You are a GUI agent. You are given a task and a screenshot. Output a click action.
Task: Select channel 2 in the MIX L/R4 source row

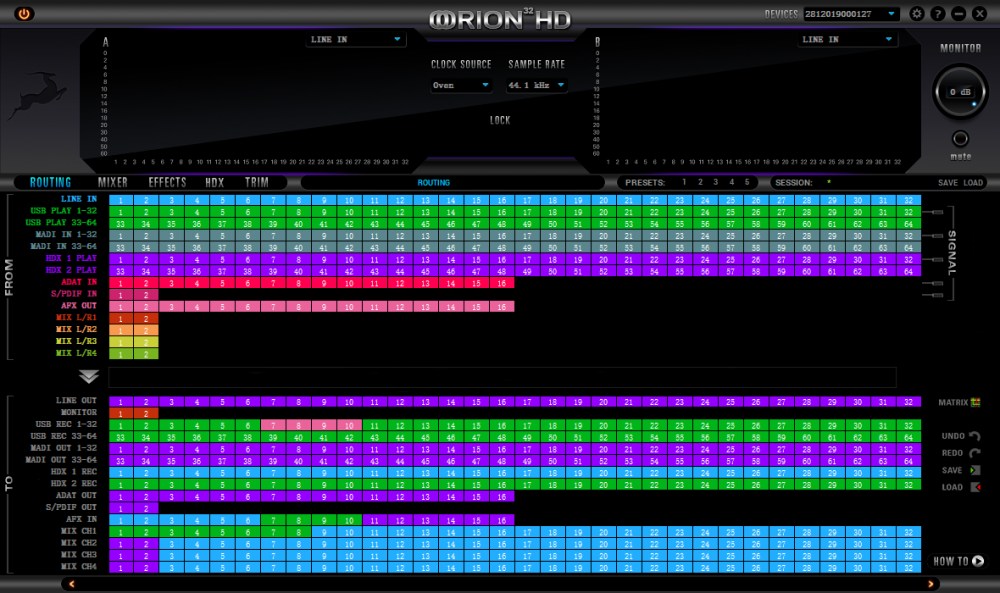point(146,354)
